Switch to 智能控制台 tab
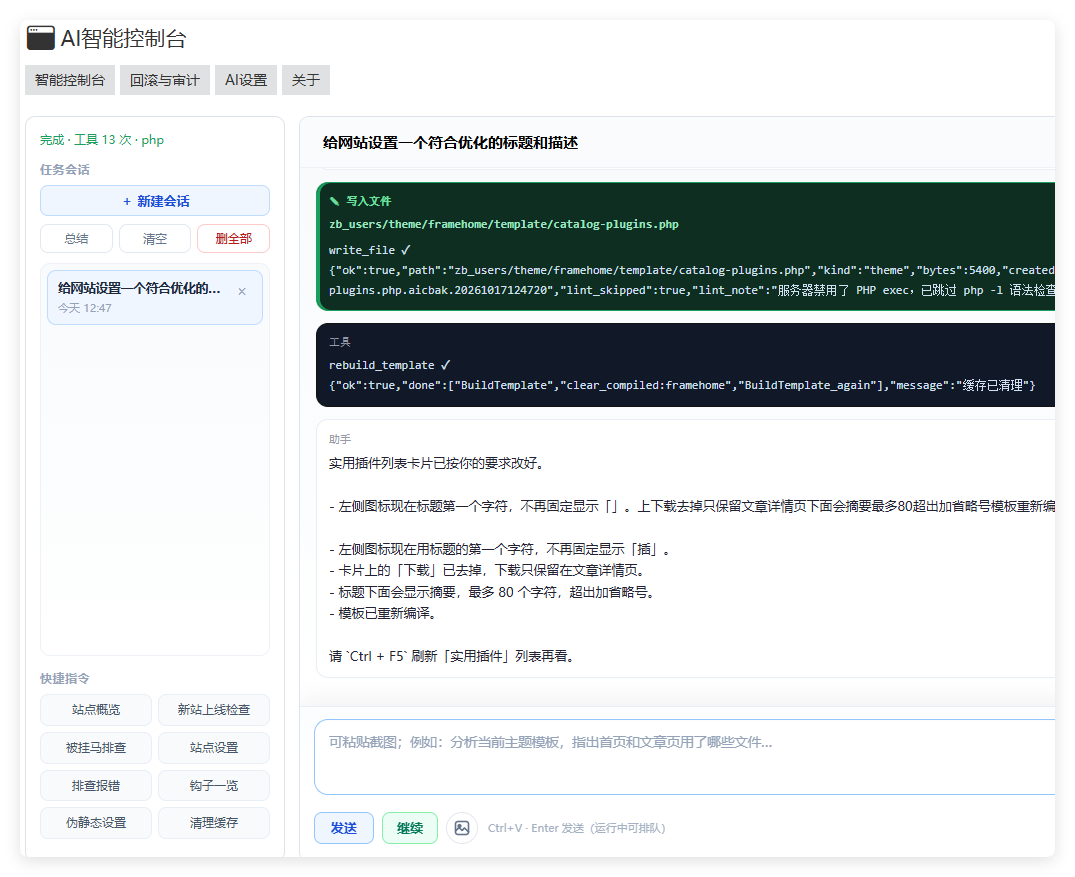The image size is (1075, 877). point(70,80)
